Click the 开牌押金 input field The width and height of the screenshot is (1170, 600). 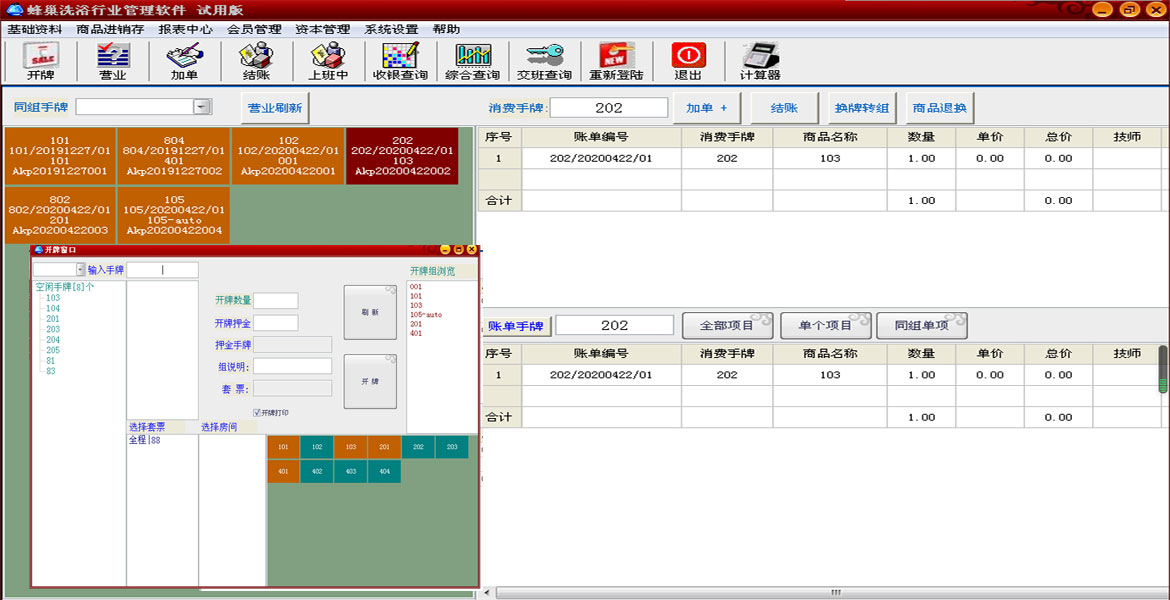[x=275, y=322]
